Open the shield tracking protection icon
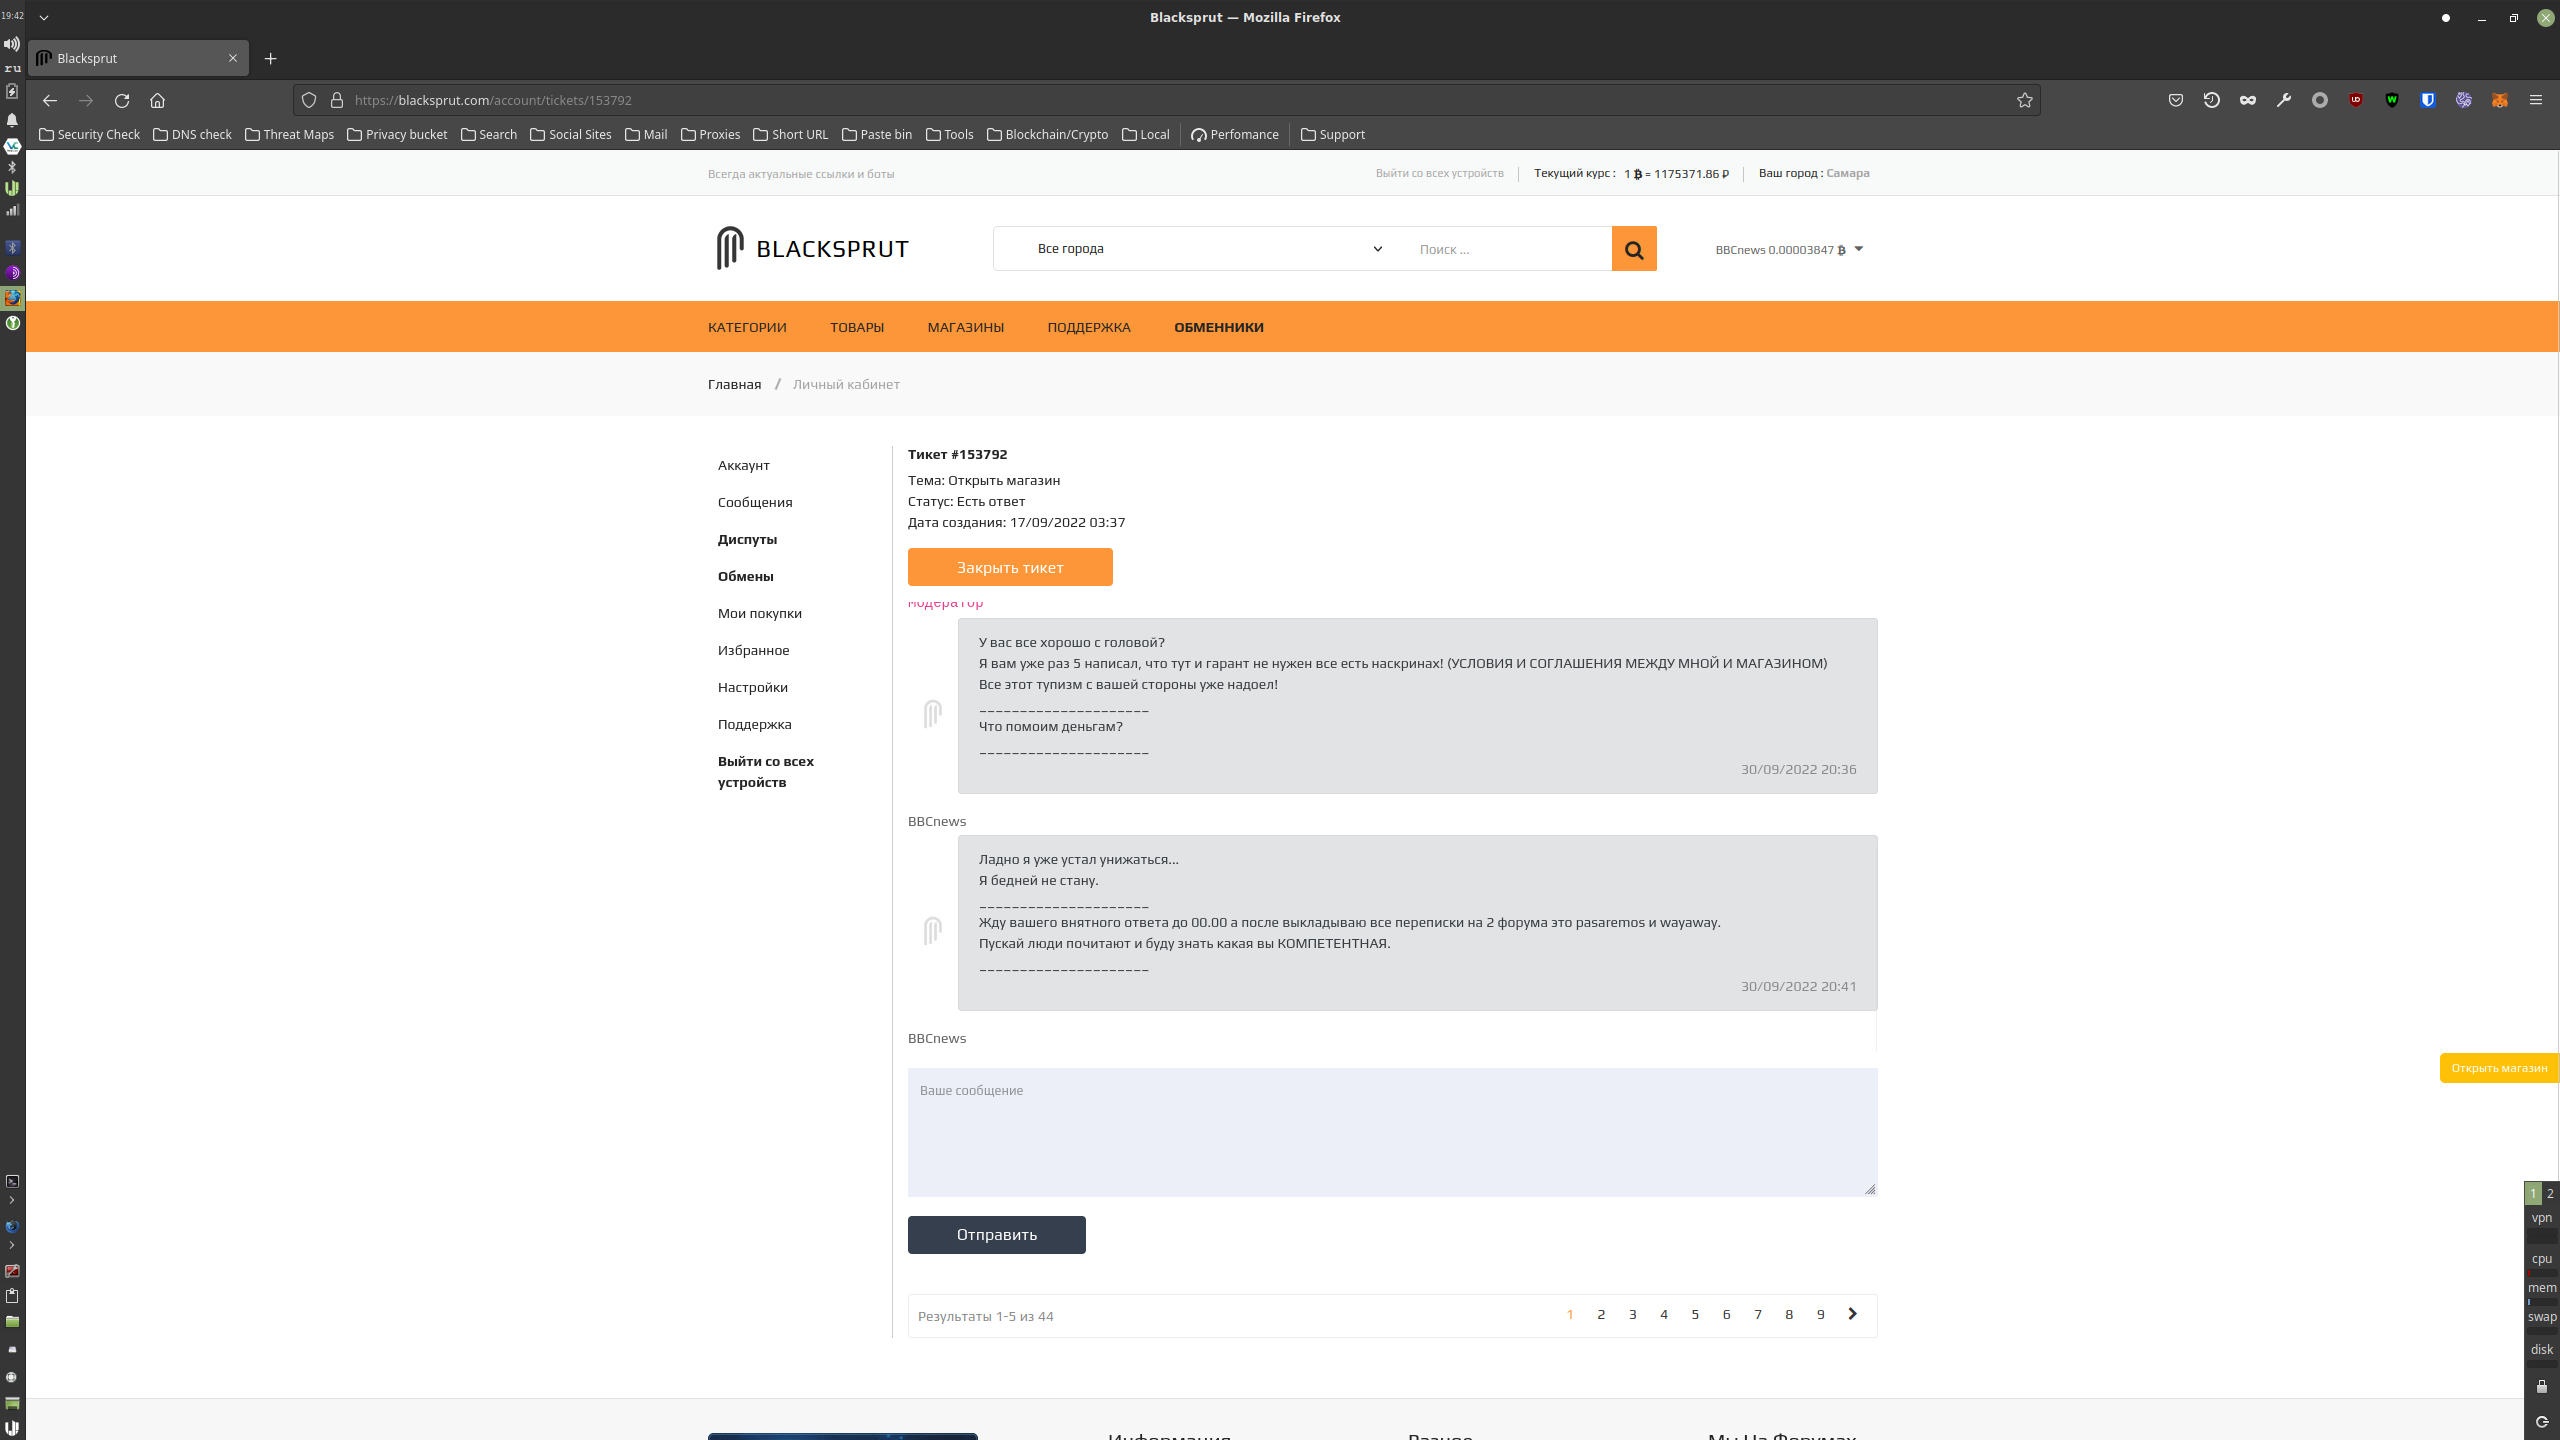The width and height of the screenshot is (2560, 1440). [309, 100]
